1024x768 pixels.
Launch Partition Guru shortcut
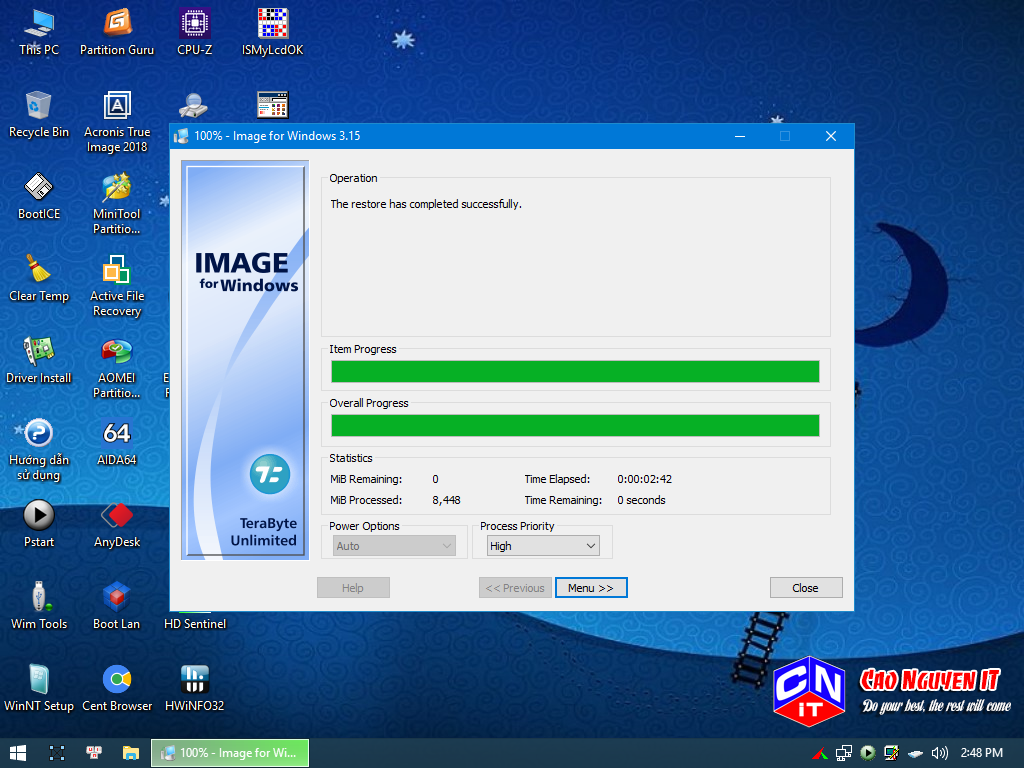pos(117,33)
